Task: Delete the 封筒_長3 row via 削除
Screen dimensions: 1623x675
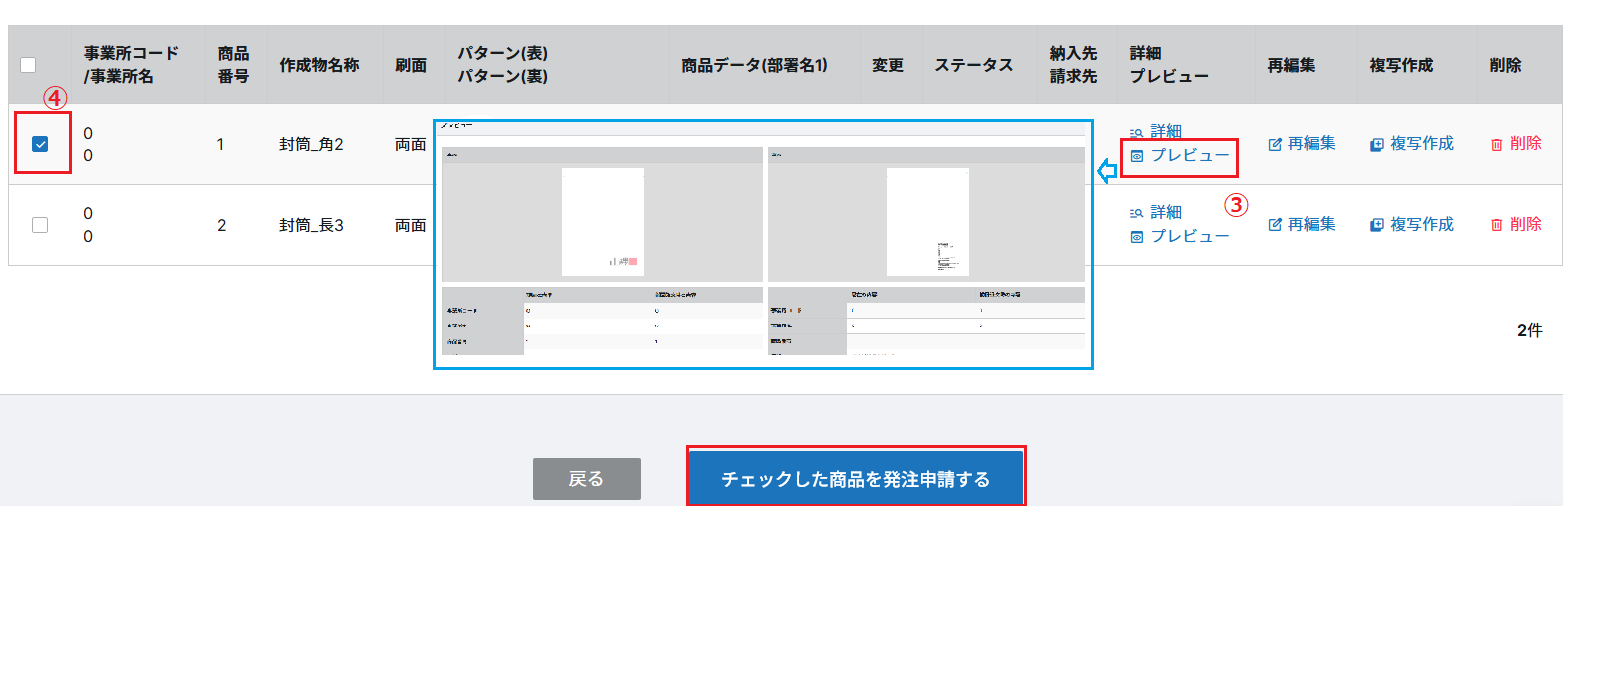Action: click(x=1516, y=224)
